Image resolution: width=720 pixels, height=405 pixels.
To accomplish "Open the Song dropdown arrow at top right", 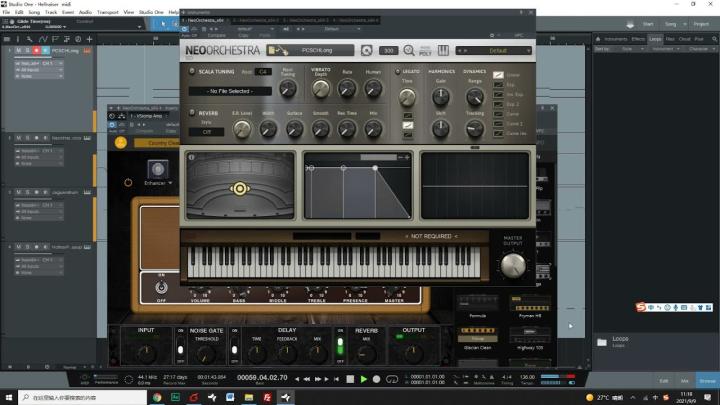I will [685, 24].
